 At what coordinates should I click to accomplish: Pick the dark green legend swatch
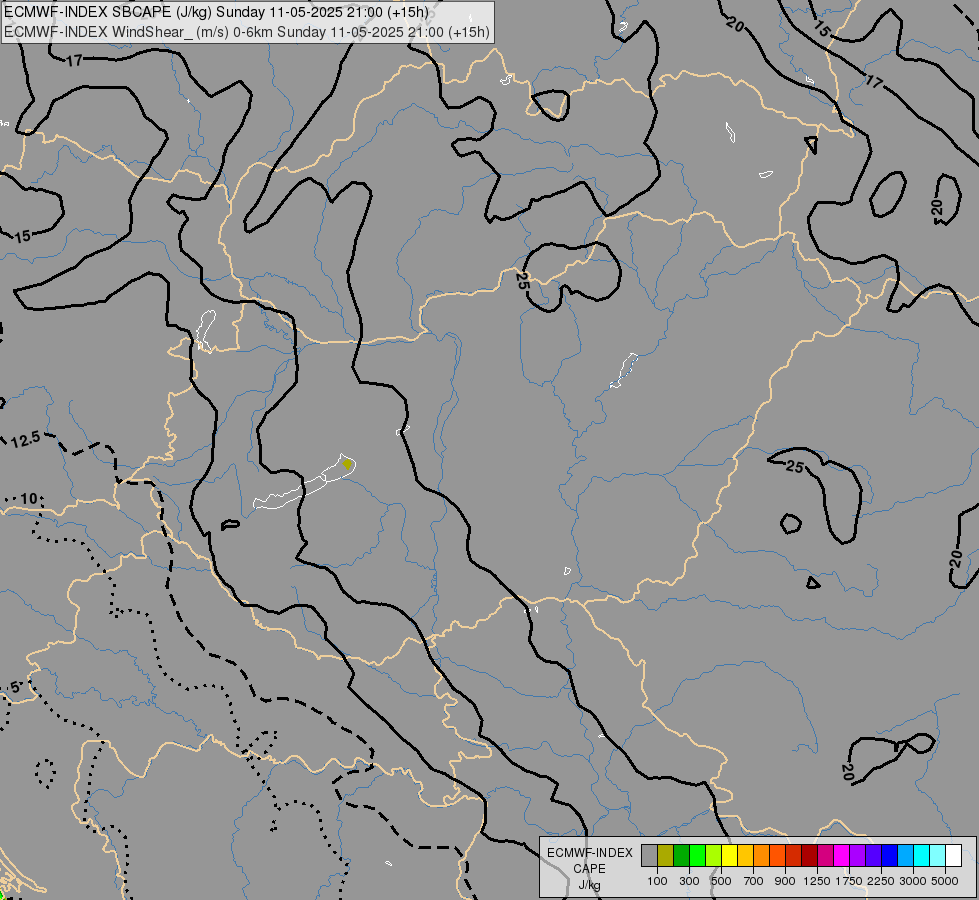681,855
